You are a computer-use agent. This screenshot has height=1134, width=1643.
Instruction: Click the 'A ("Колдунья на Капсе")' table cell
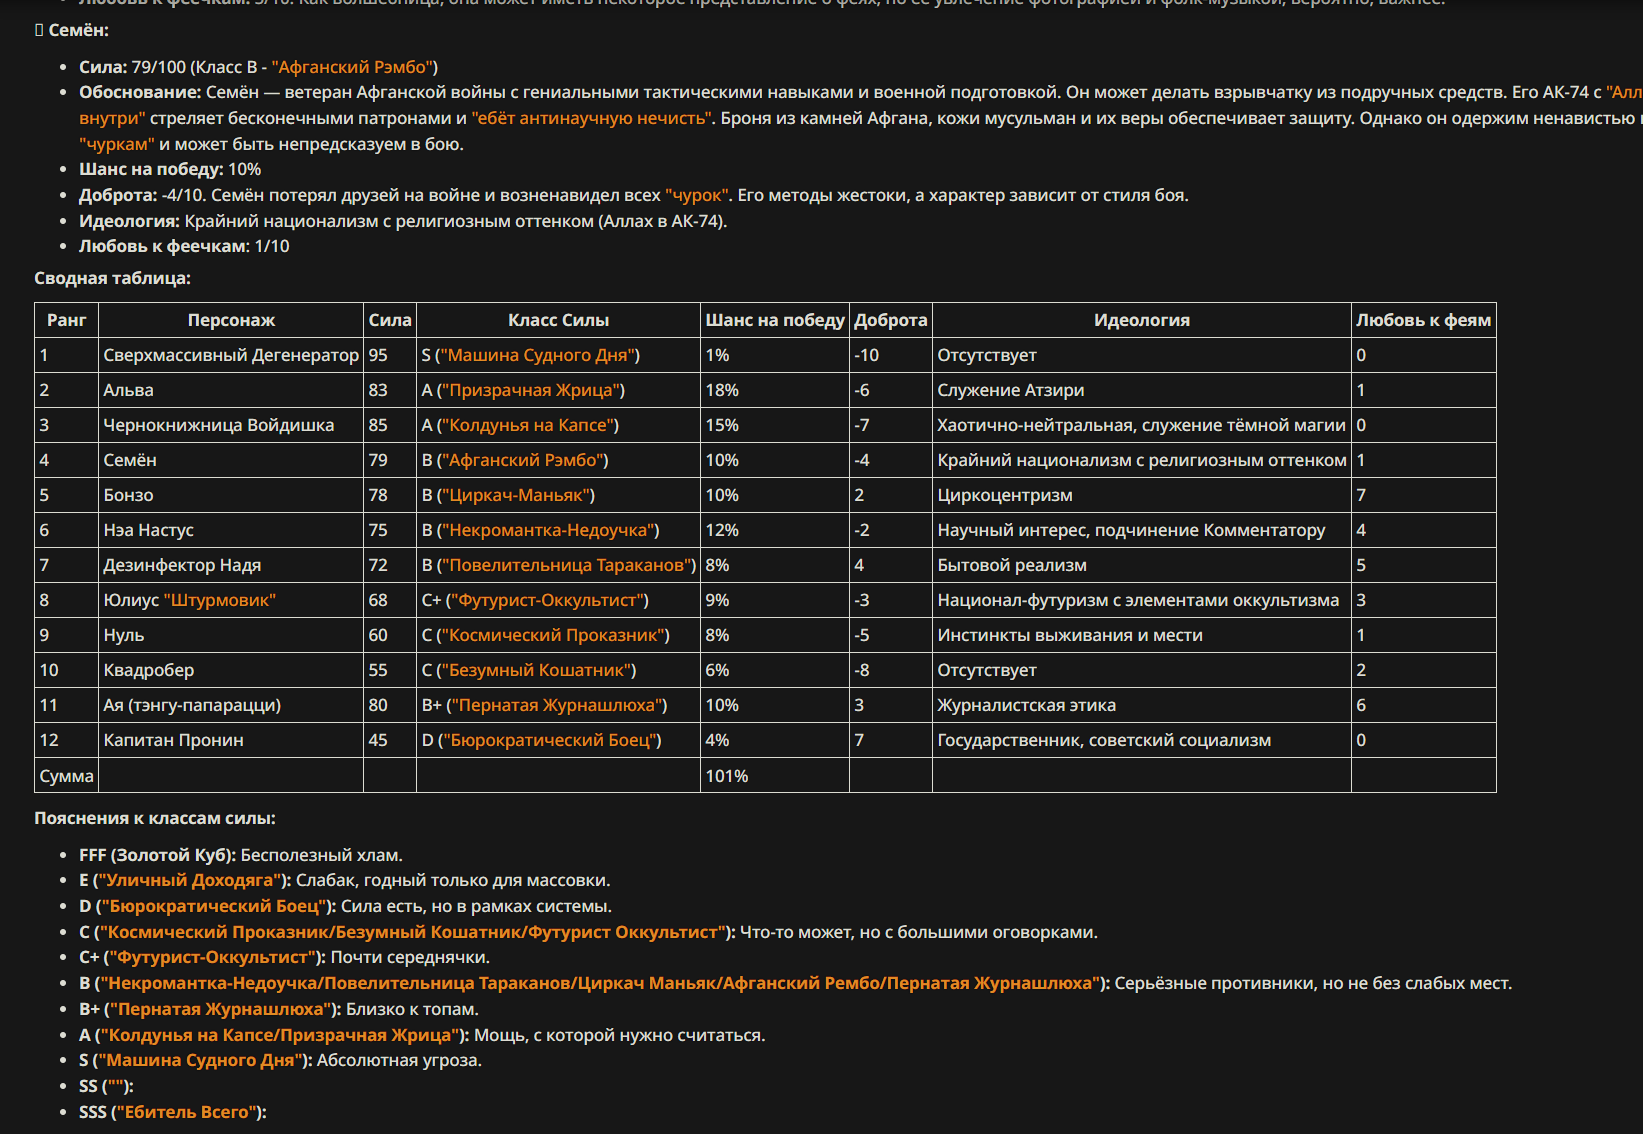coord(558,425)
